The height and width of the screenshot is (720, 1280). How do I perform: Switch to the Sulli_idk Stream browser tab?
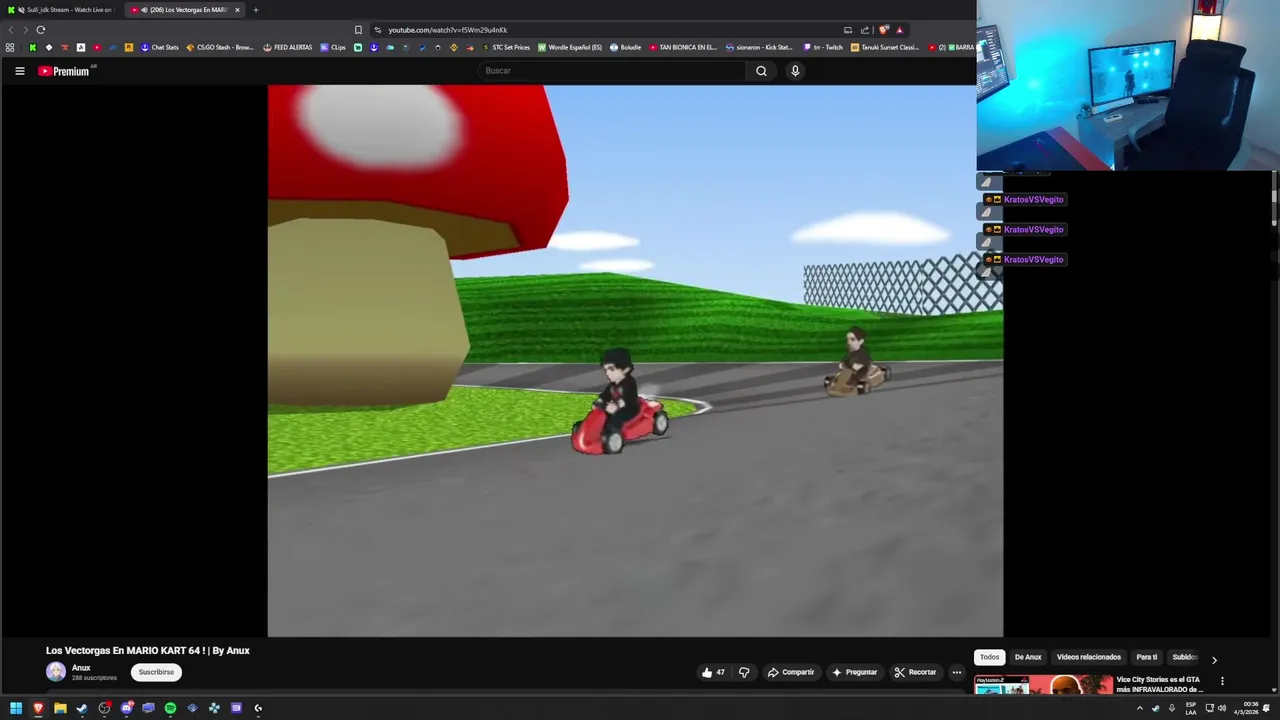[60, 10]
